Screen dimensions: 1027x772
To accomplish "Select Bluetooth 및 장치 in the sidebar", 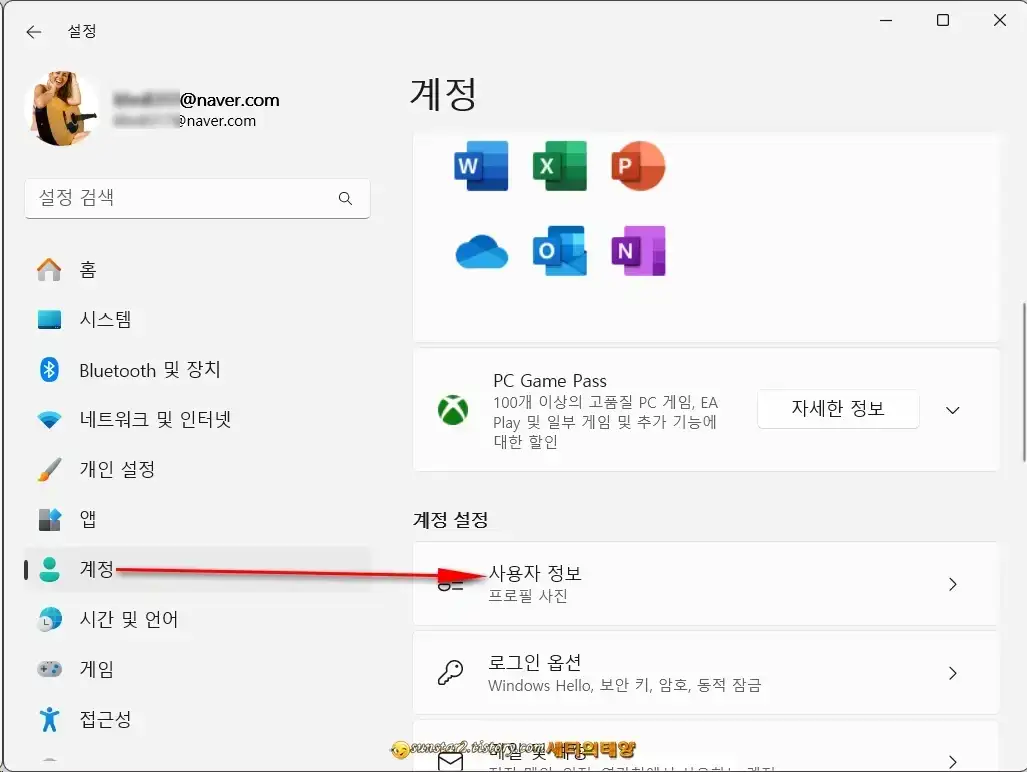I will click(150, 369).
